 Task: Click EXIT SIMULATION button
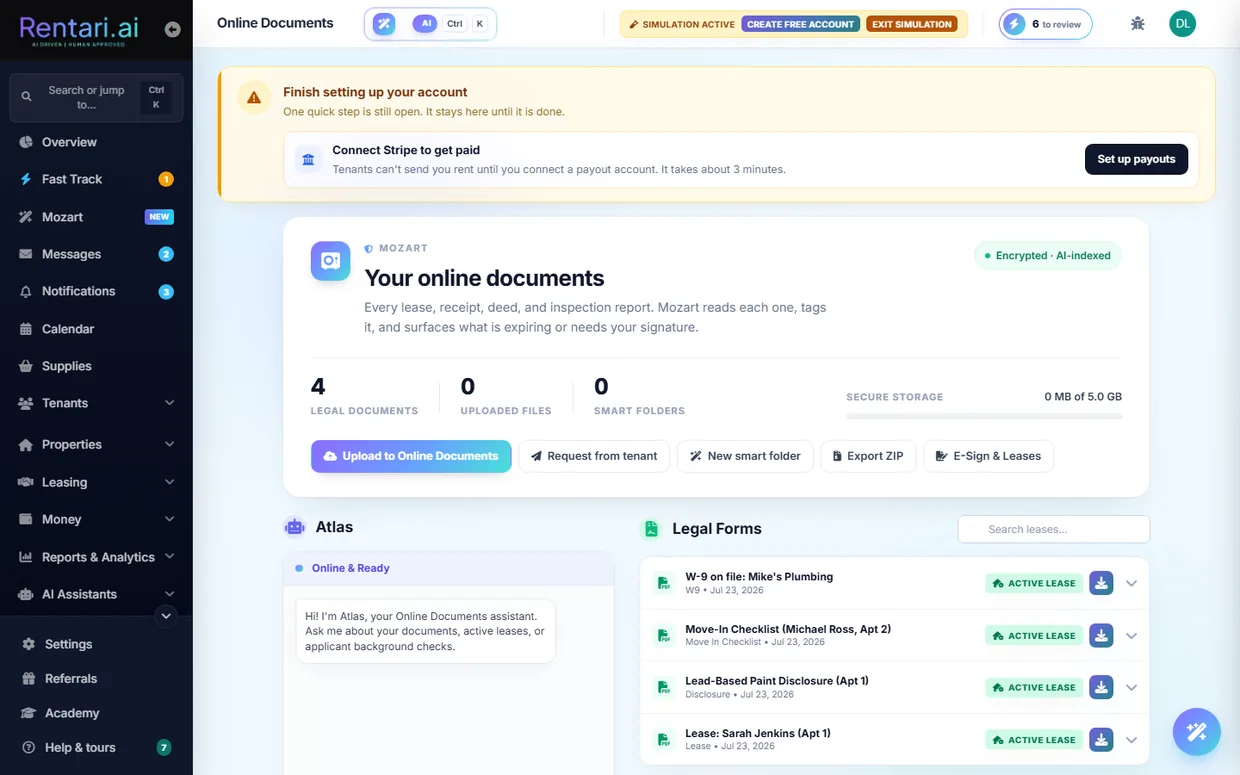pos(911,24)
